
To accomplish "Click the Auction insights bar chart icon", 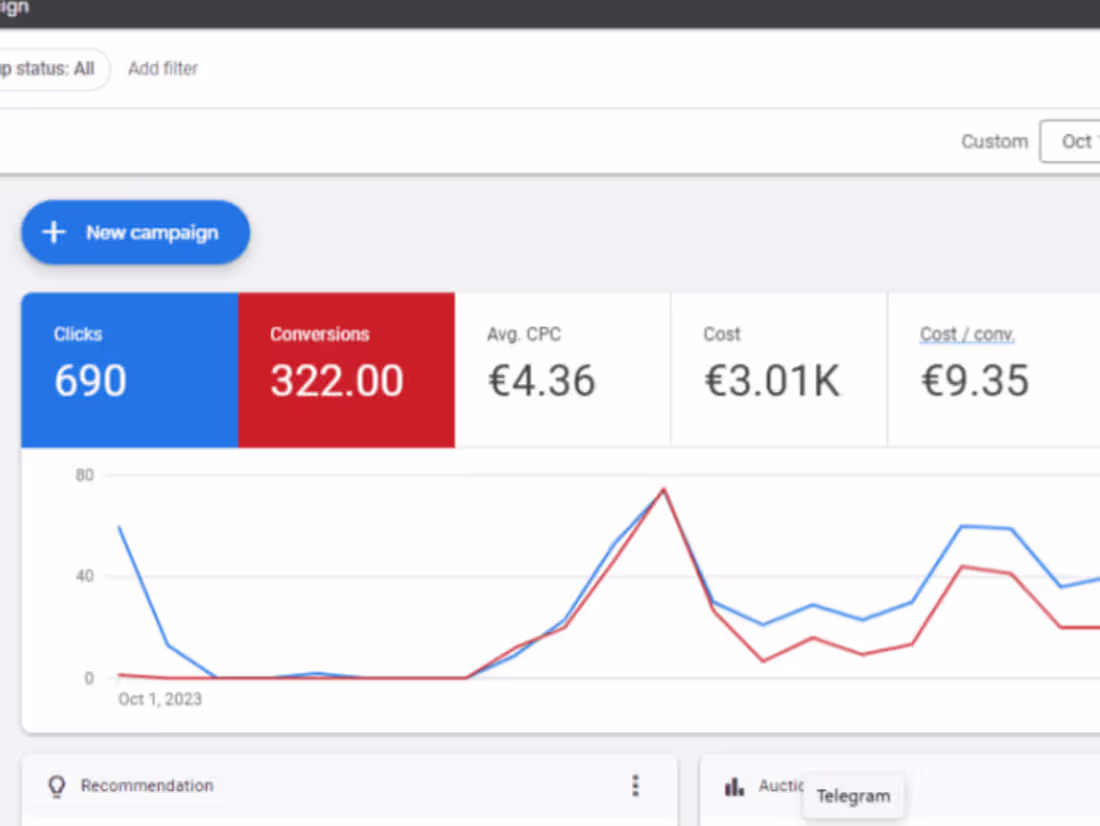I will [x=734, y=786].
